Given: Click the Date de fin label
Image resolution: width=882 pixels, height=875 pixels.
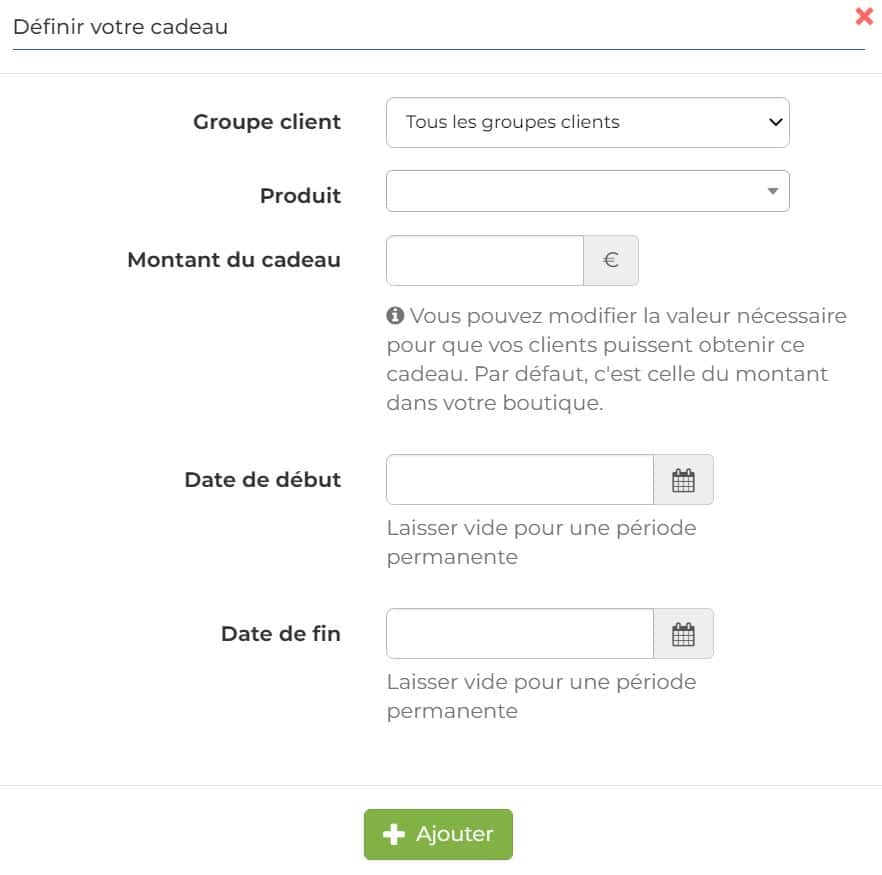Looking at the screenshot, I should coord(281,634).
